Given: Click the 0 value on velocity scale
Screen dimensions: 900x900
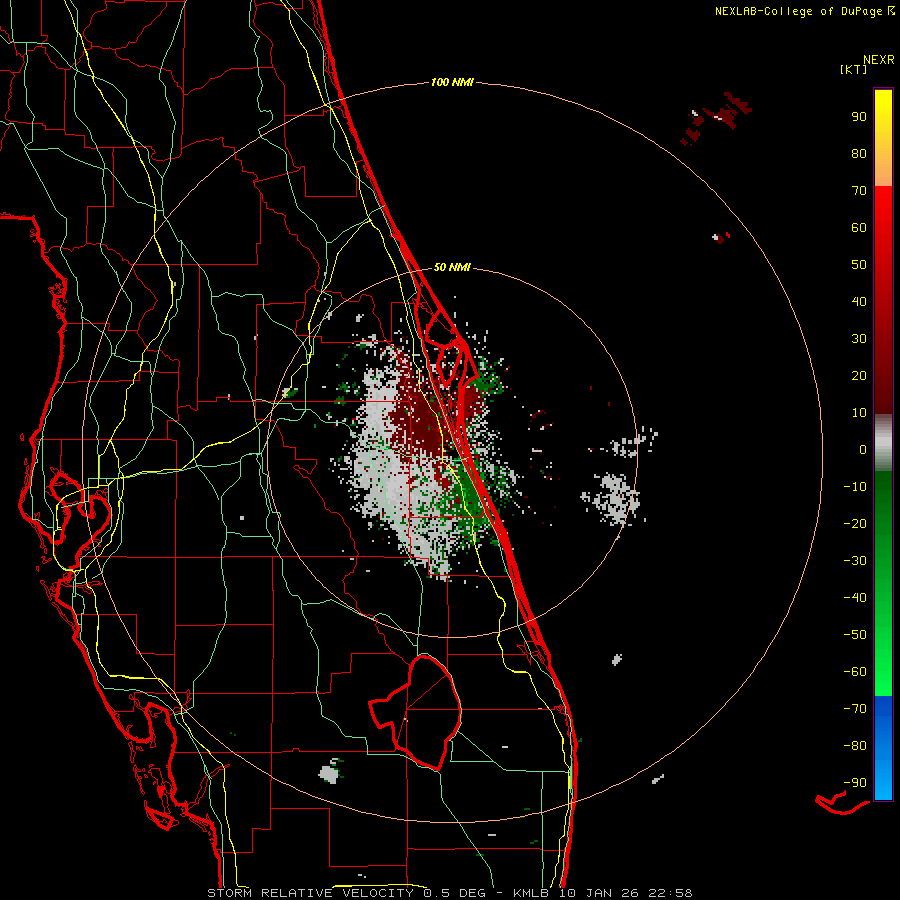Looking at the screenshot, I should coord(863,449).
